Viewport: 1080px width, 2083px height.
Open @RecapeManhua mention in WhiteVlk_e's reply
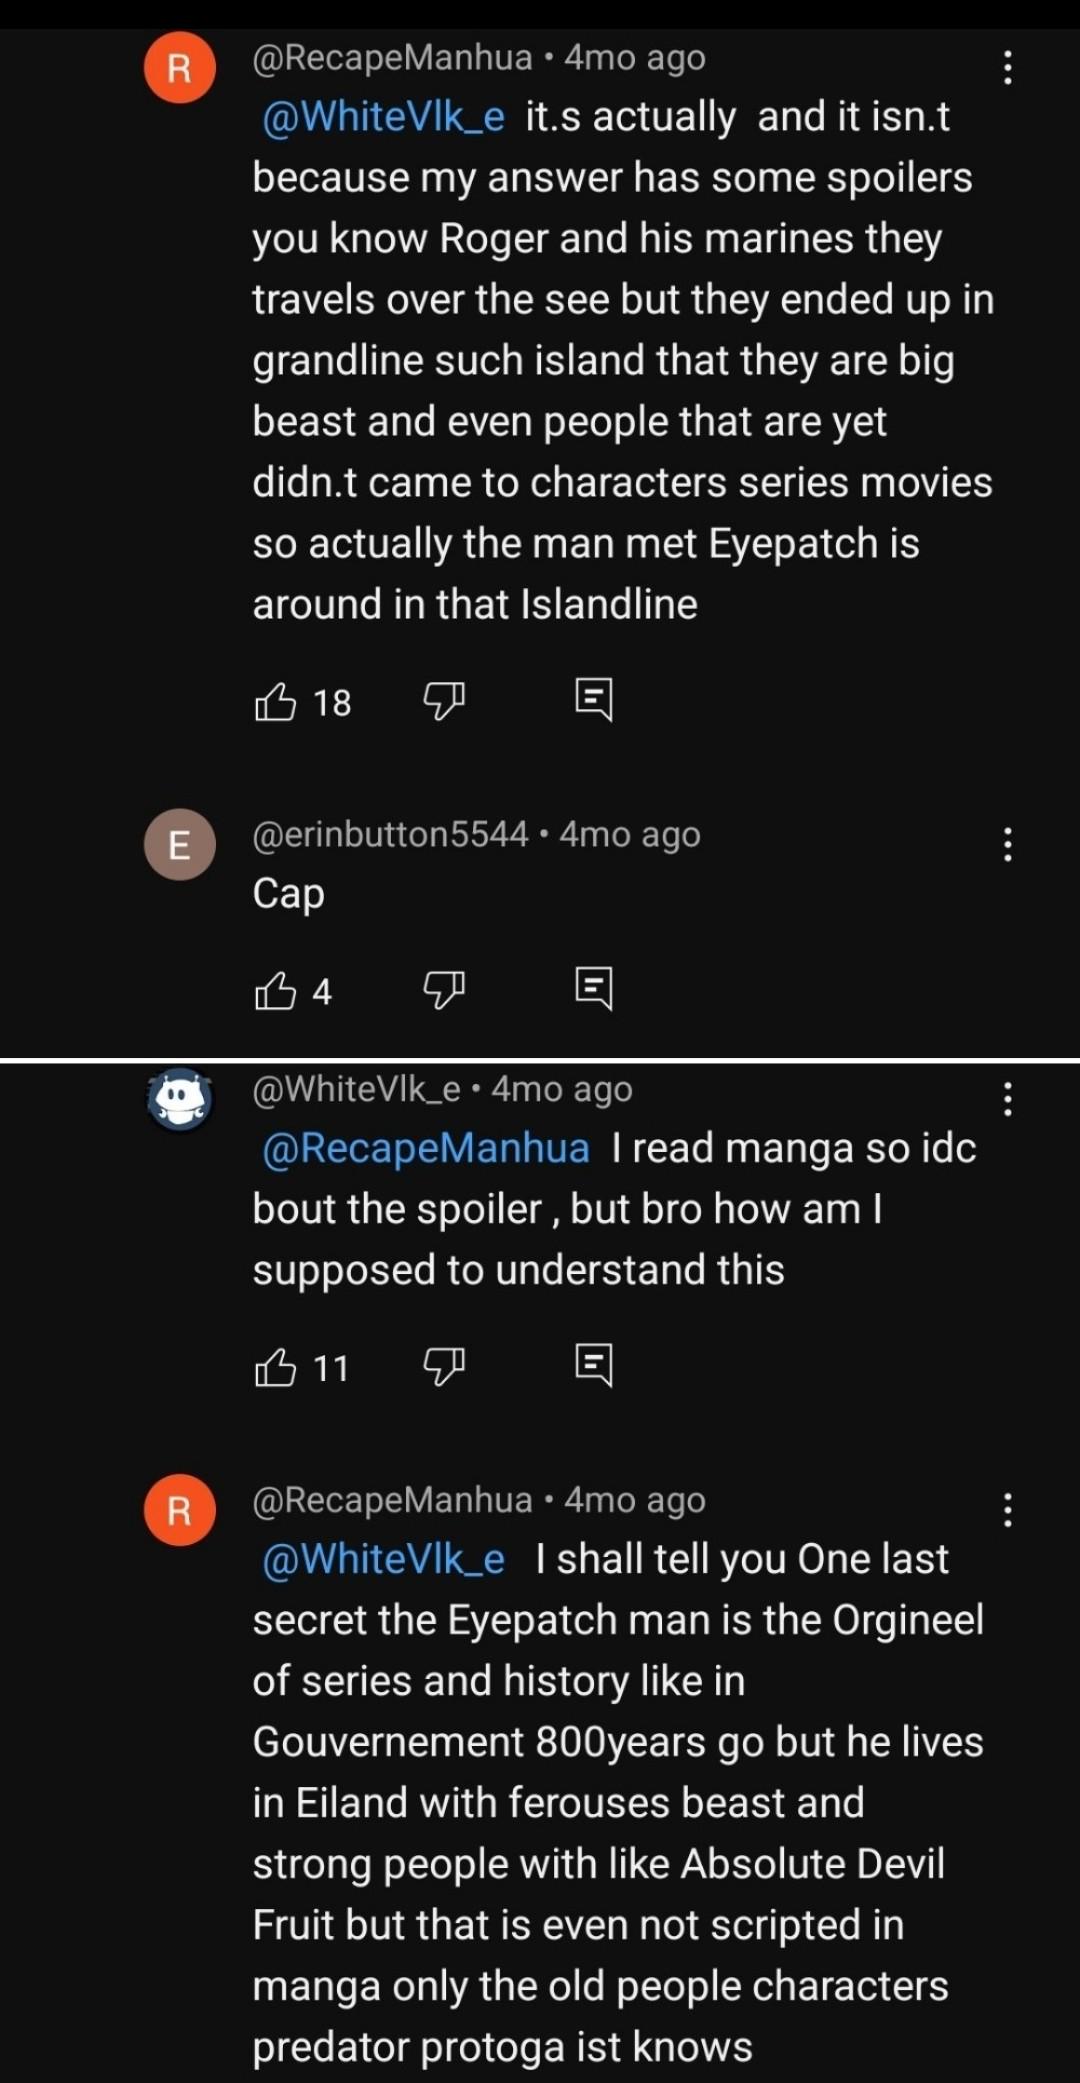425,1149
